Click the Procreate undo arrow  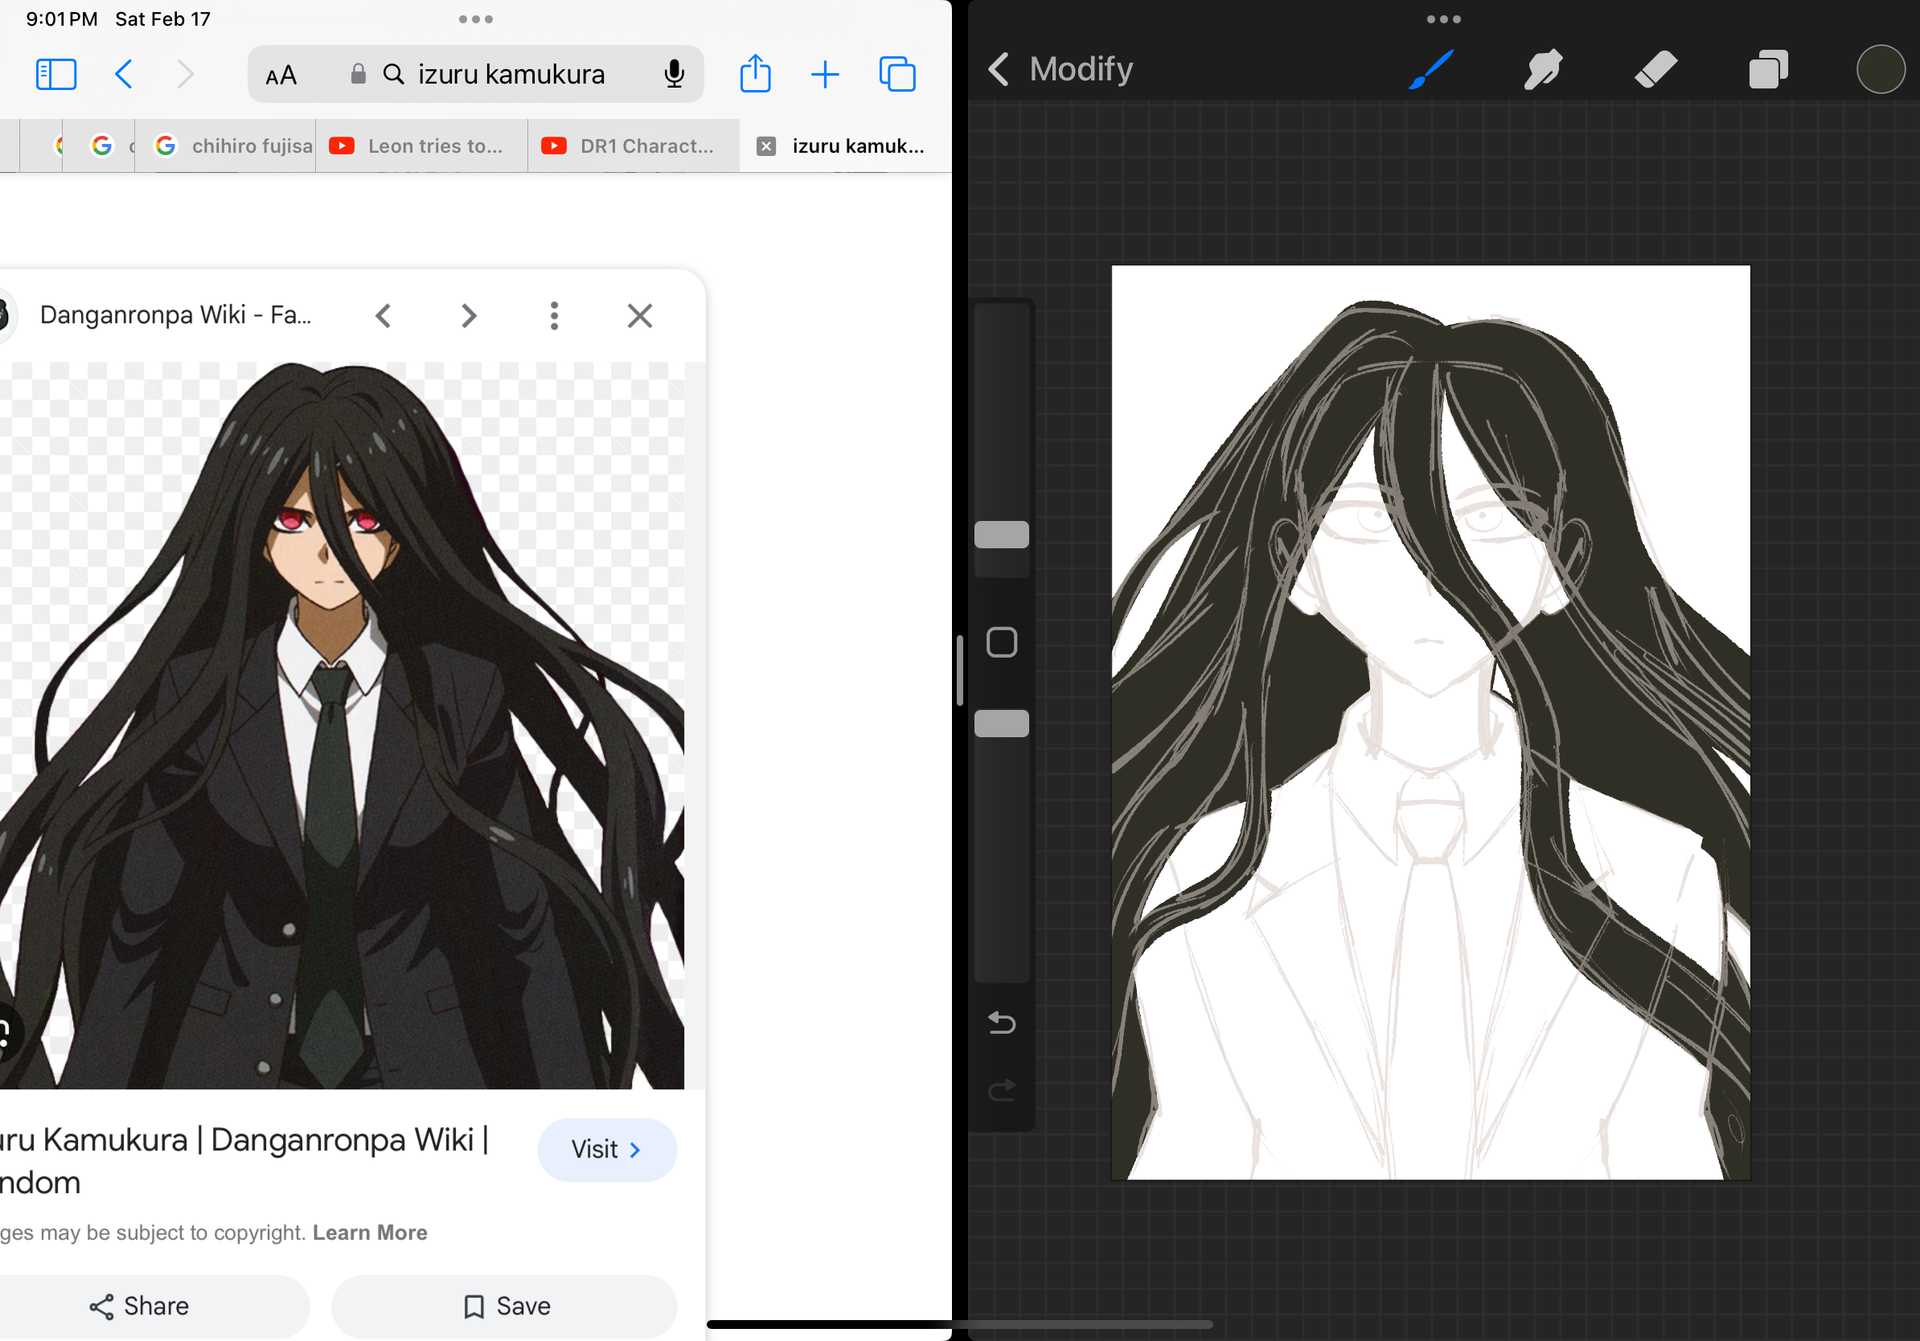[x=1002, y=1023]
